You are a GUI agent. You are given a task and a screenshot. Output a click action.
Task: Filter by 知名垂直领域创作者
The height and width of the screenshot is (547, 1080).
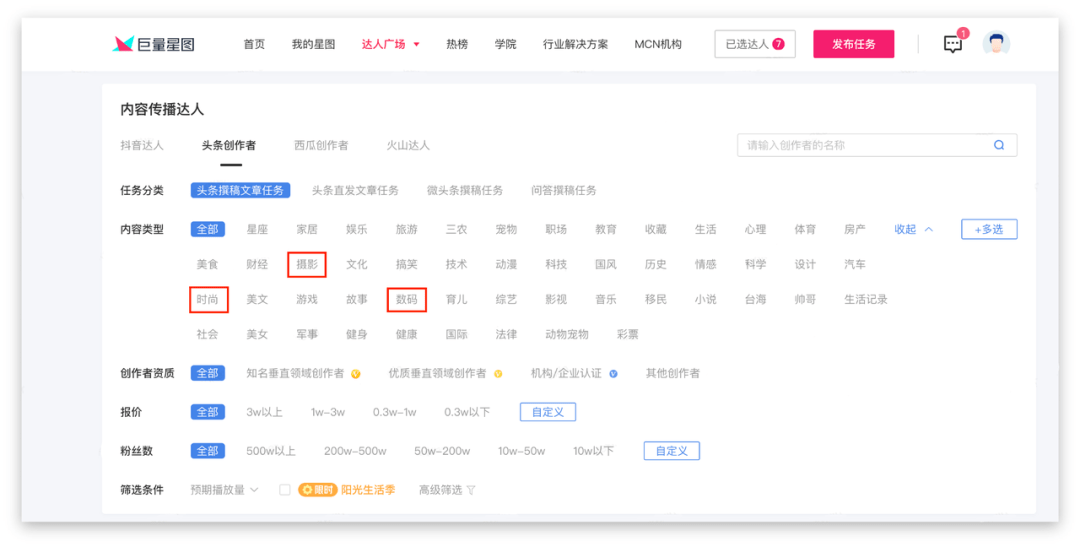[295, 373]
